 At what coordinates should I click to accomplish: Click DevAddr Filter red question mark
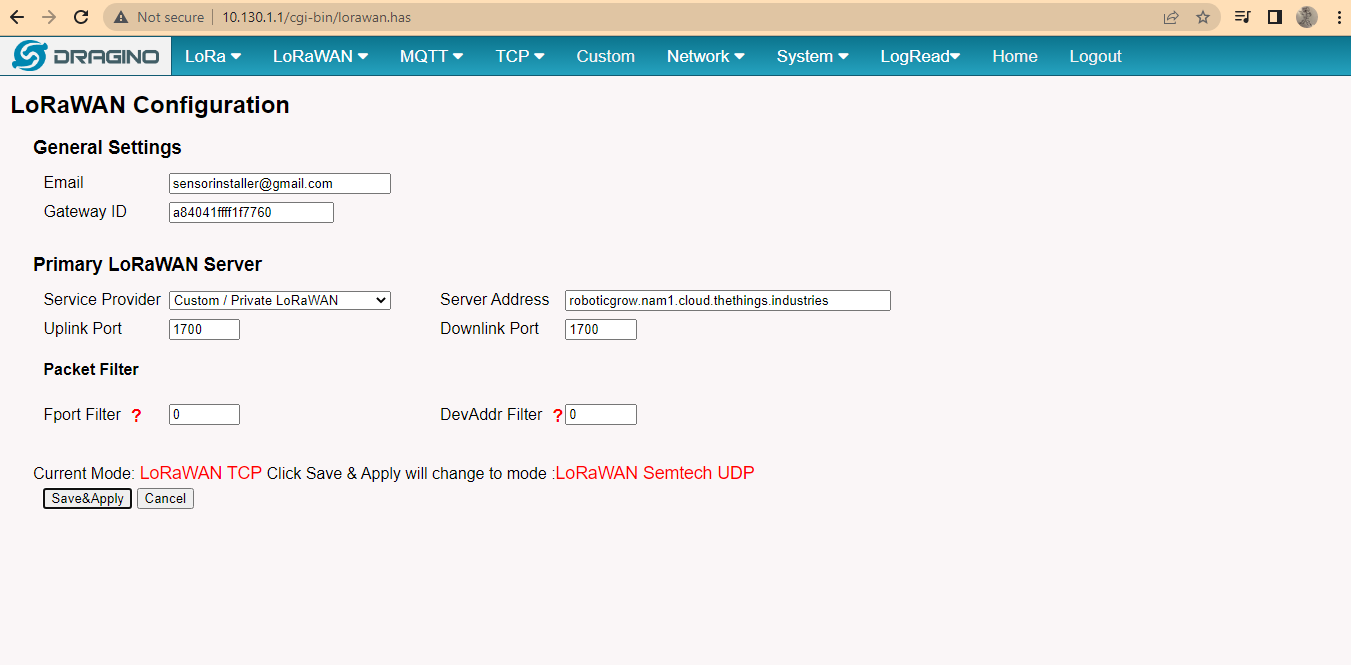click(x=558, y=416)
